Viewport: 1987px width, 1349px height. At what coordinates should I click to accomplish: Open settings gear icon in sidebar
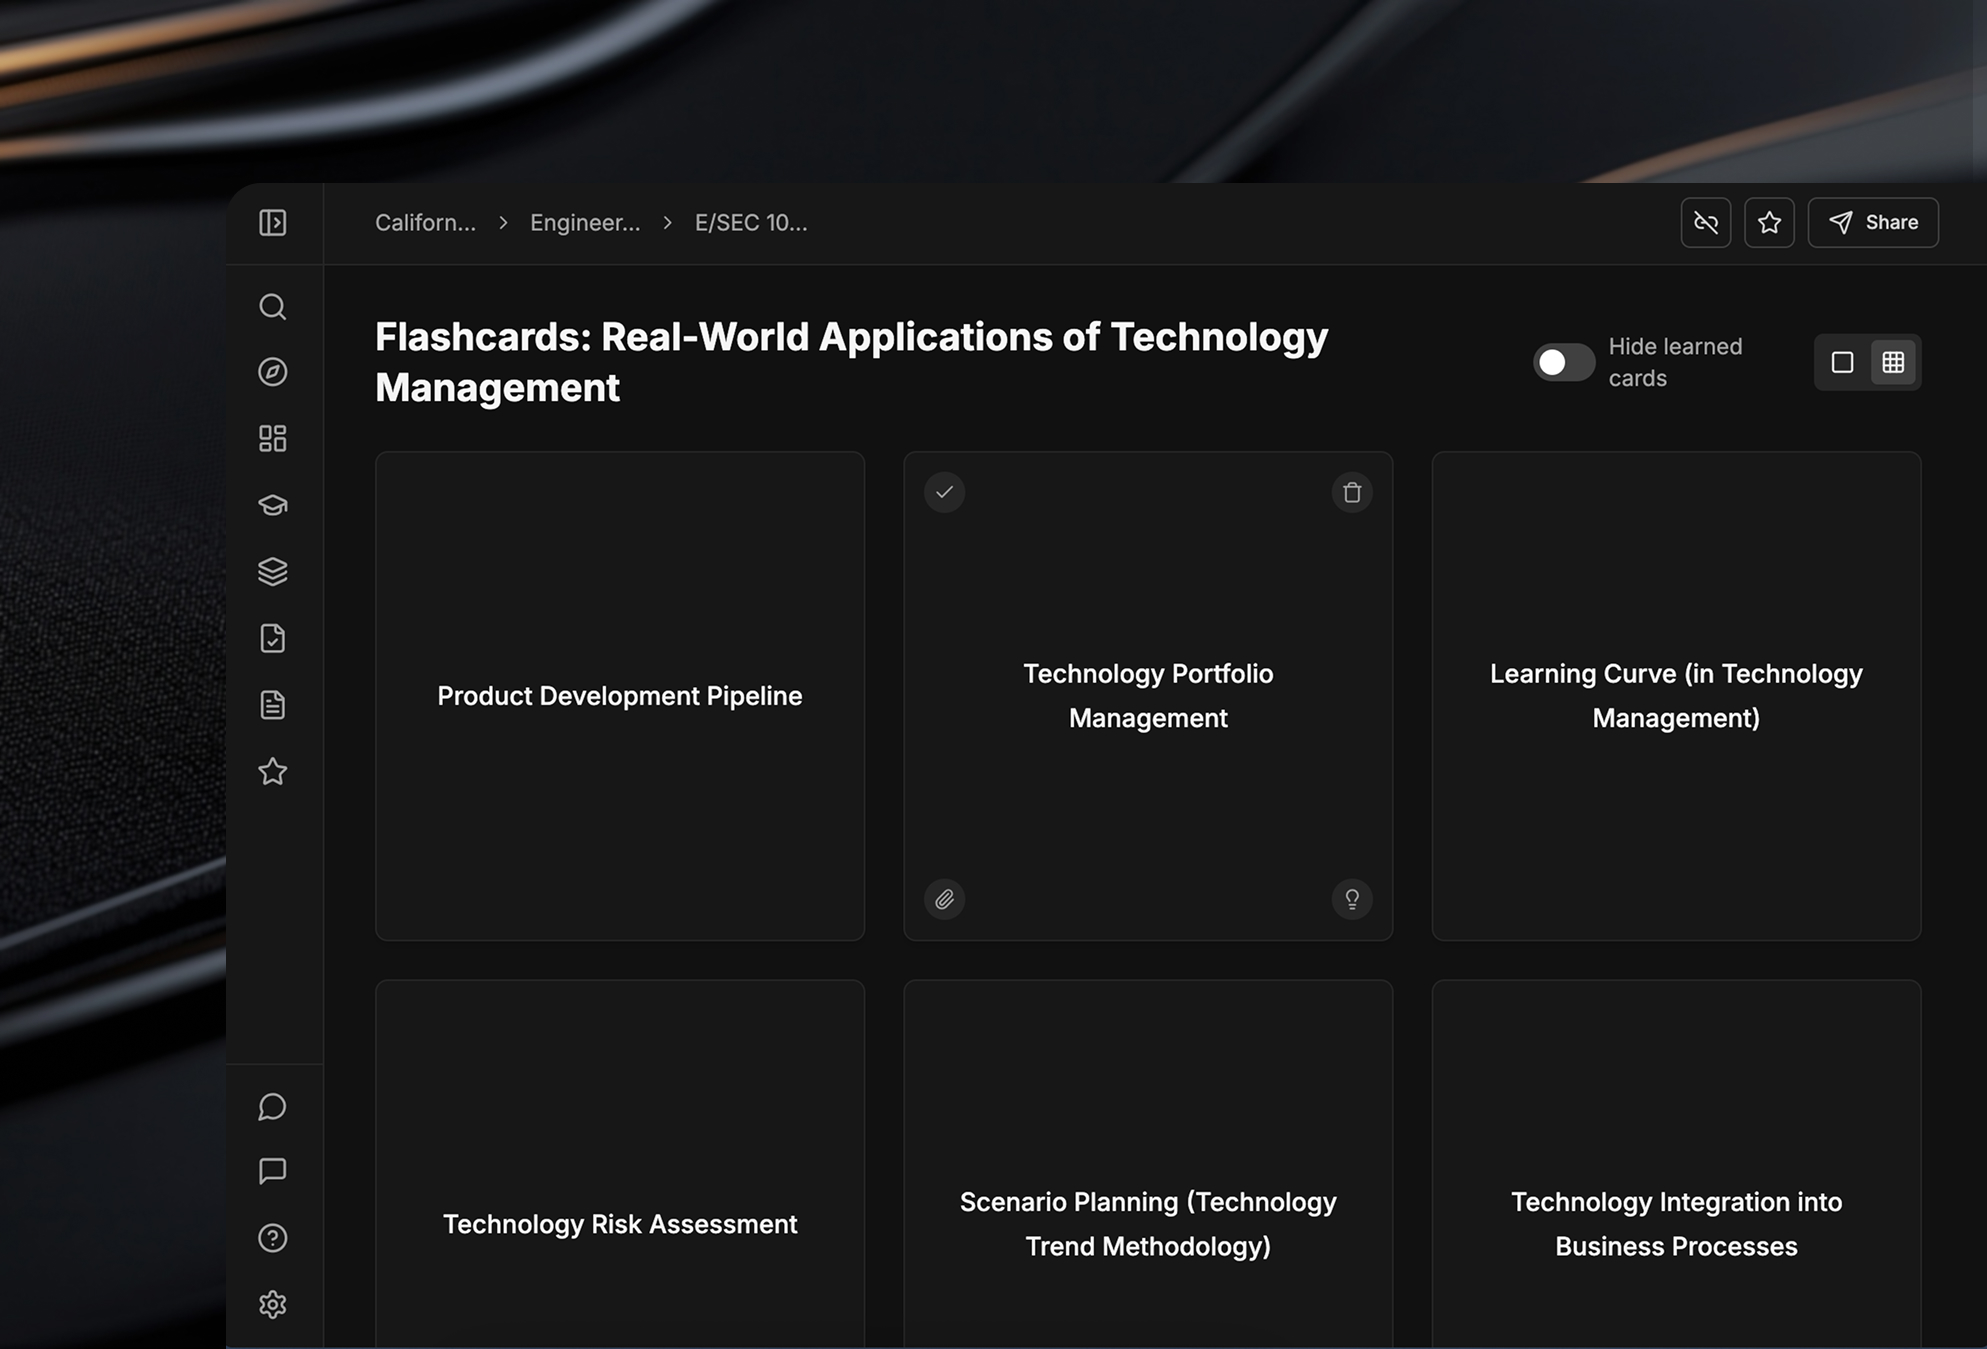[272, 1305]
